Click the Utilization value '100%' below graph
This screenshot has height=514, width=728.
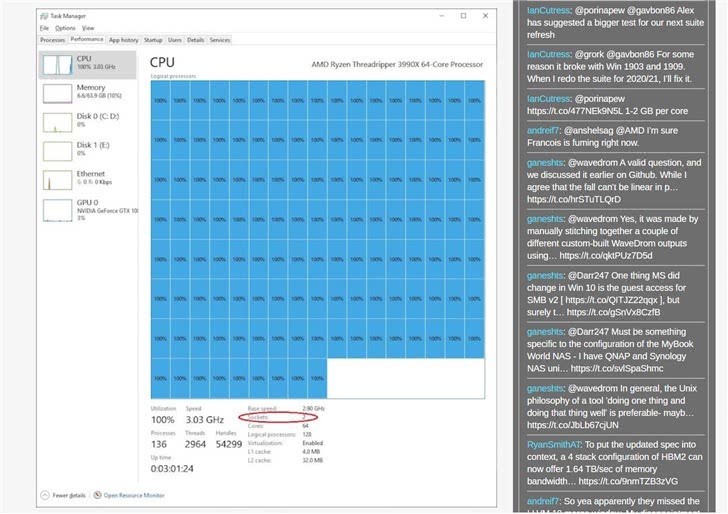tap(162, 420)
